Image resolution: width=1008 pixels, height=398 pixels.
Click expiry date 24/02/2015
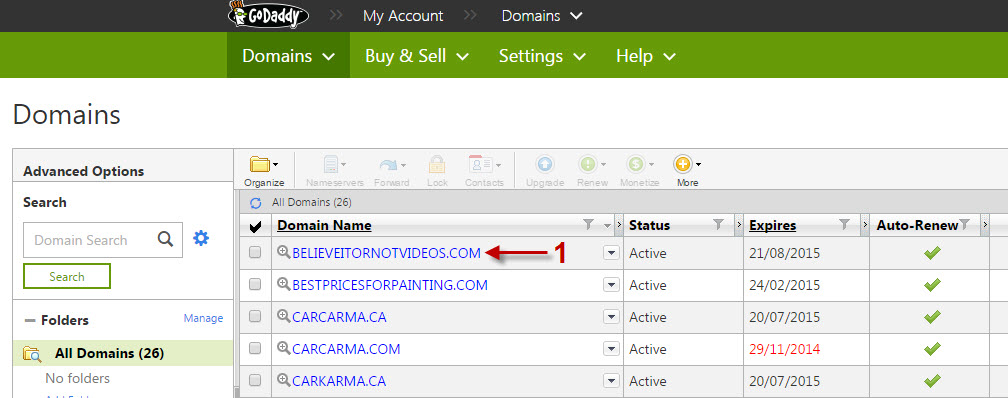click(x=784, y=285)
